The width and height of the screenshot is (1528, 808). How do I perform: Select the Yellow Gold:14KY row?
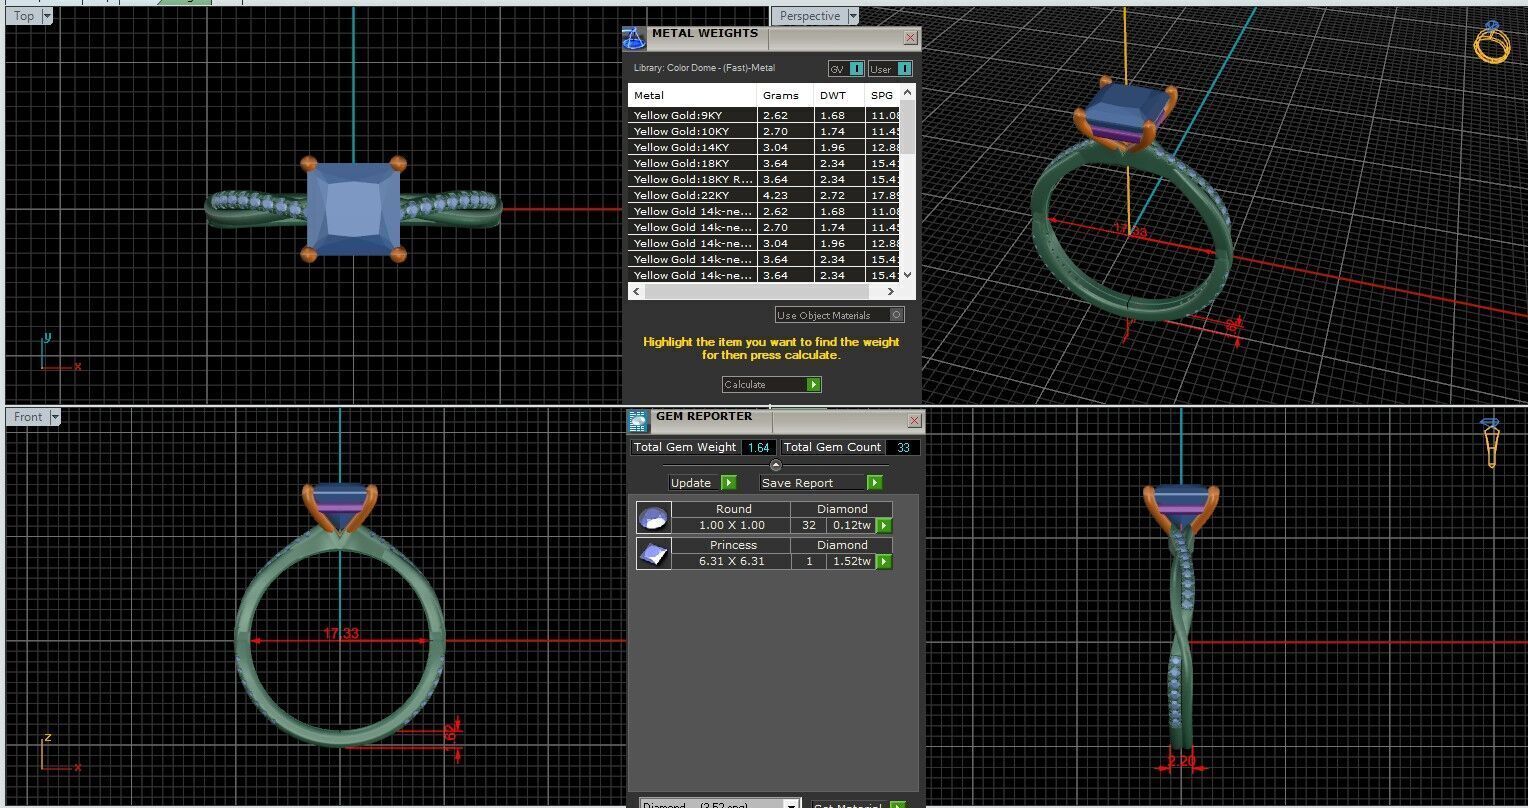point(764,147)
